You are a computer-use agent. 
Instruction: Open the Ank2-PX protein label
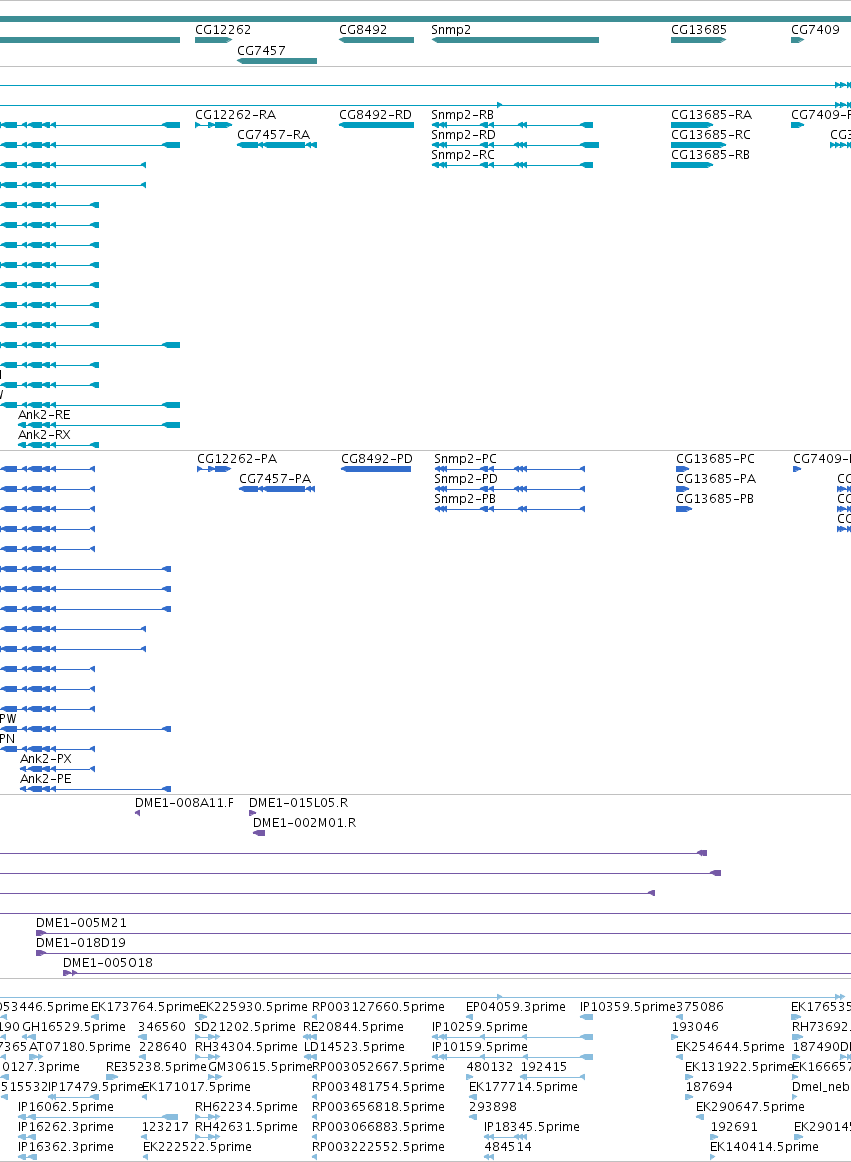[x=46, y=760]
